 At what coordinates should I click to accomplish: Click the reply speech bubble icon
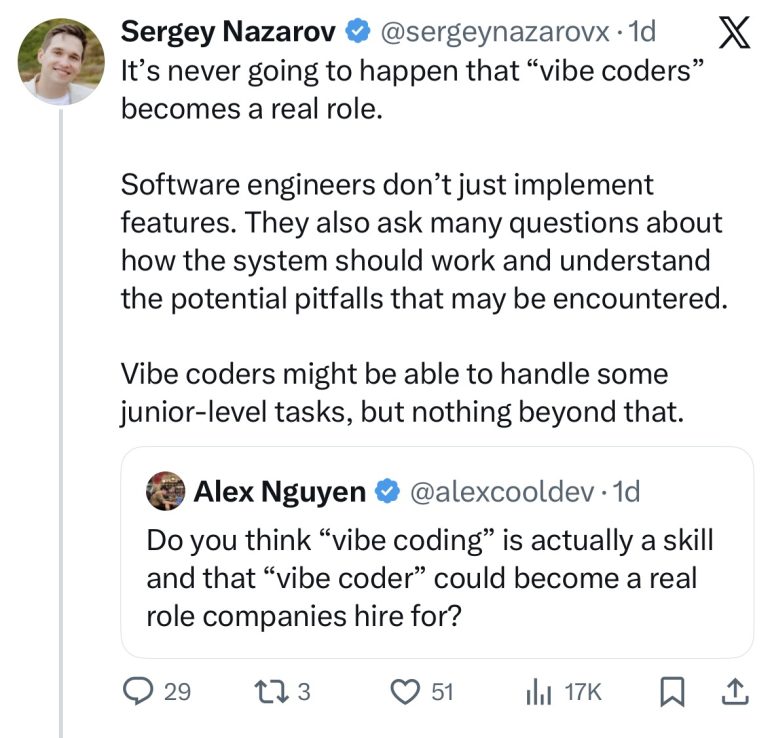tap(136, 691)
